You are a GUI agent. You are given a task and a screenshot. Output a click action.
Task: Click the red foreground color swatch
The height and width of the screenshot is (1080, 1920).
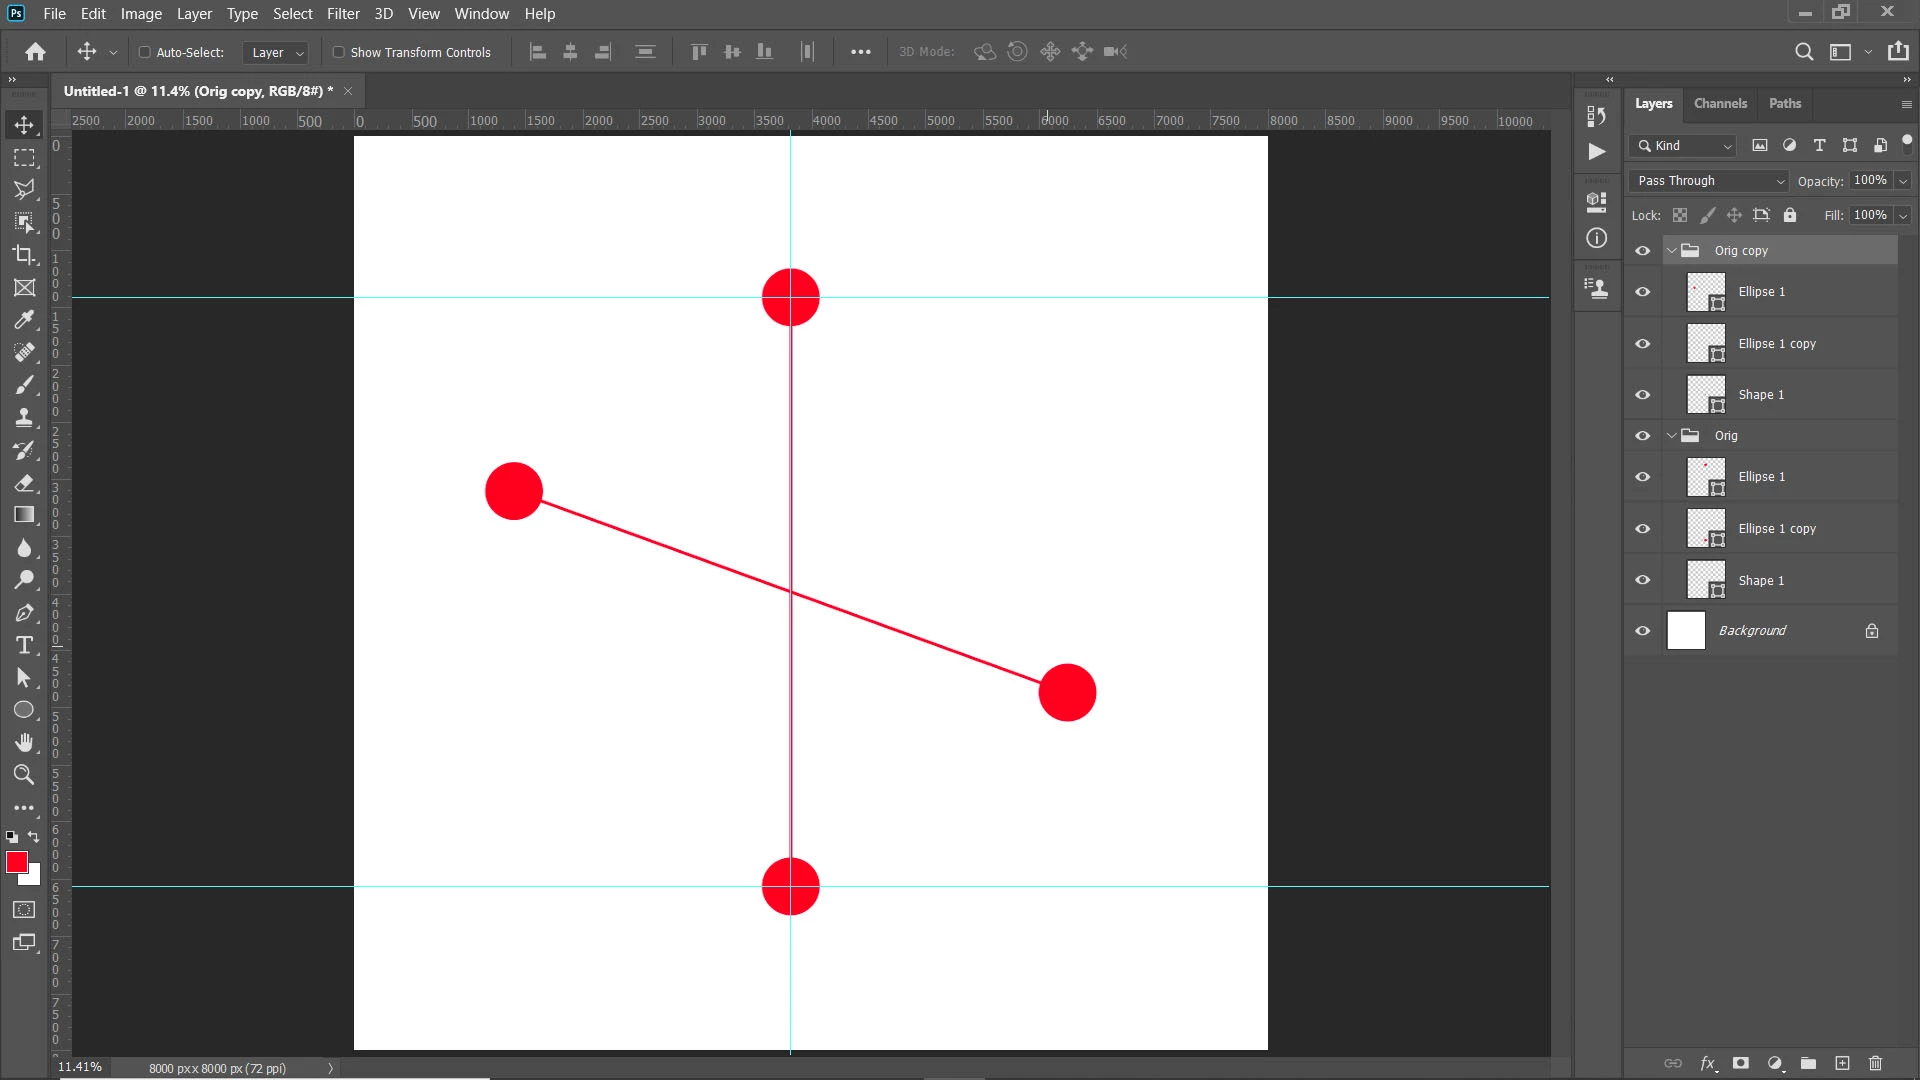click(x=16, y=862)
